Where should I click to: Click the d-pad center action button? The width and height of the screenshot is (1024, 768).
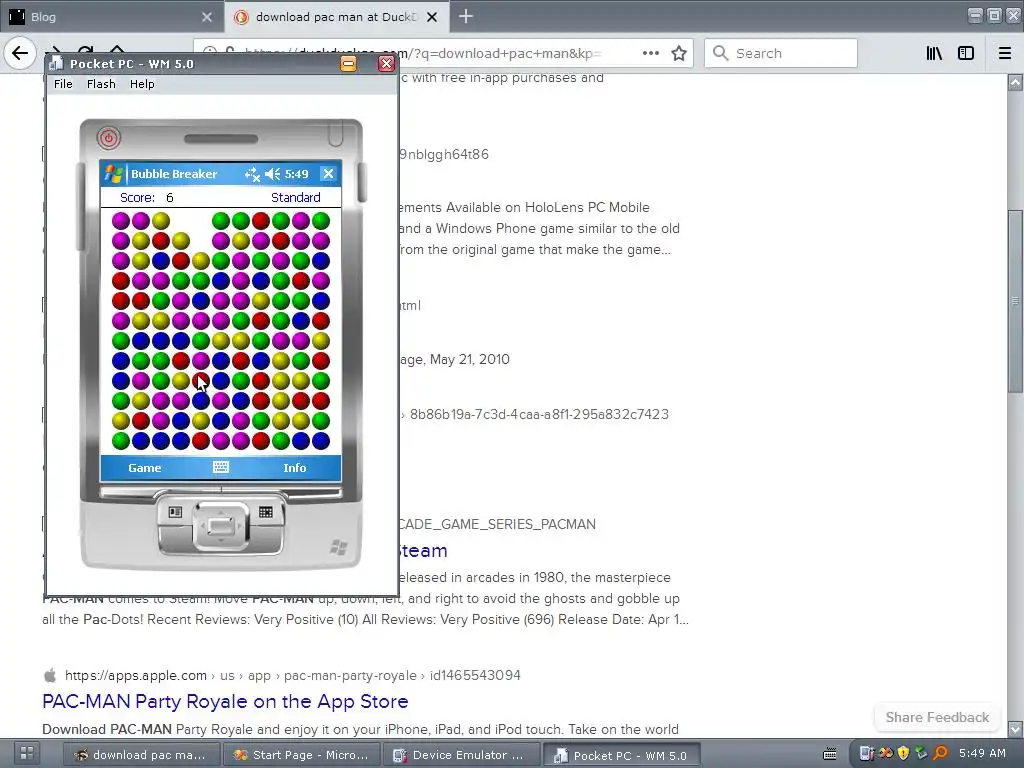point(221,526)
